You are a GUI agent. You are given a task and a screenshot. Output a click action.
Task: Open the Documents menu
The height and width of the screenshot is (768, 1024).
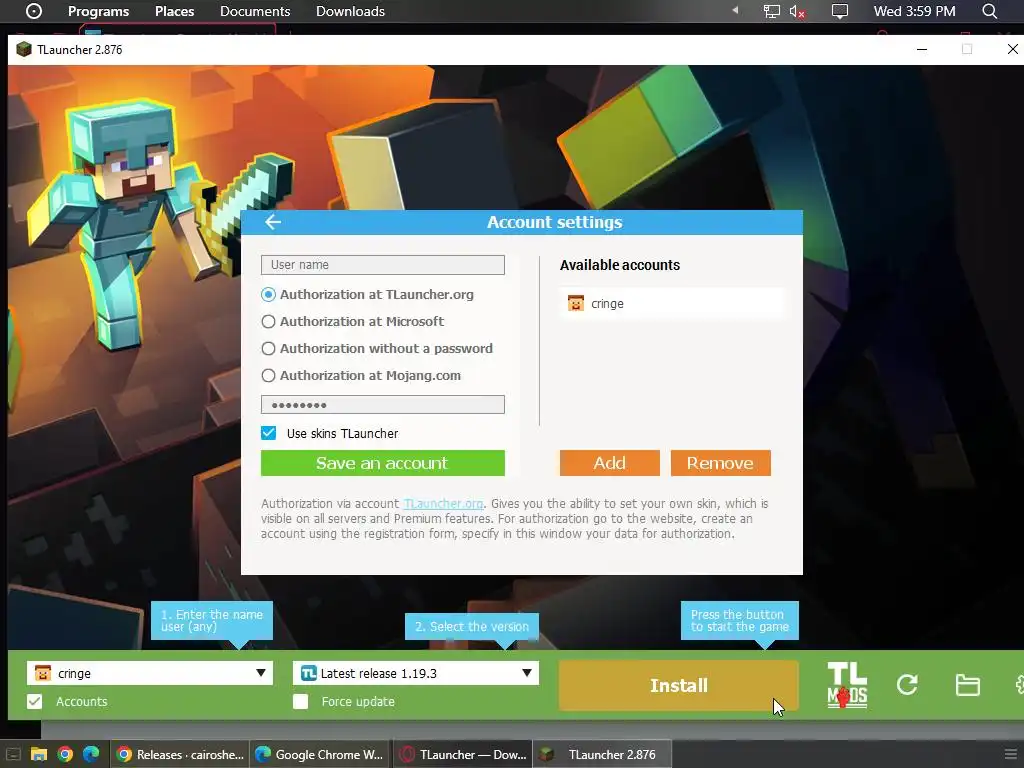255,11
